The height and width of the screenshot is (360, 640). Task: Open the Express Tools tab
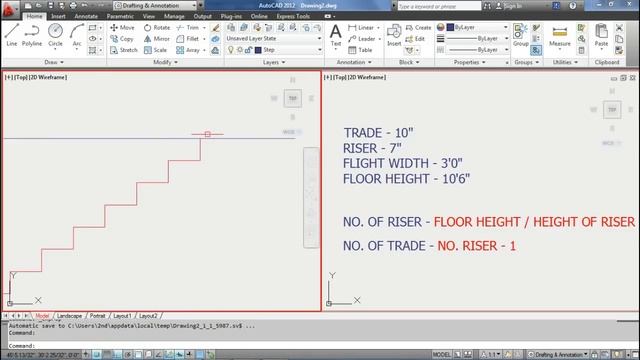click(x=293, y=16)
